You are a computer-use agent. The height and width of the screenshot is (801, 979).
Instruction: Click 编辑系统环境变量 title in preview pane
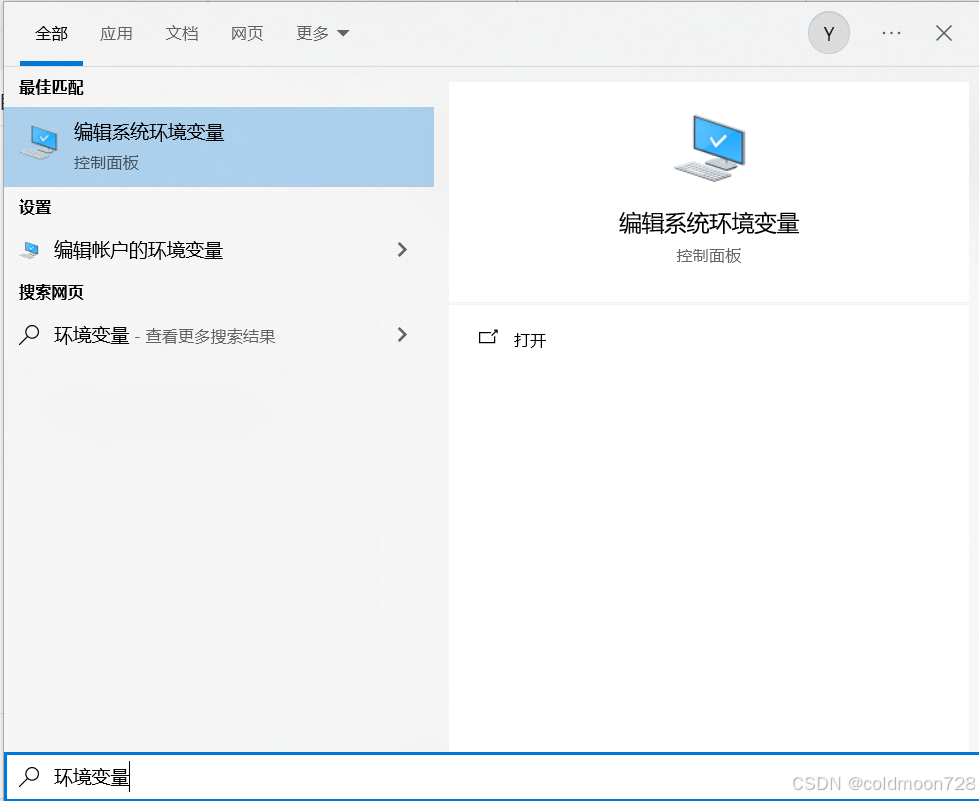point(709,224)
